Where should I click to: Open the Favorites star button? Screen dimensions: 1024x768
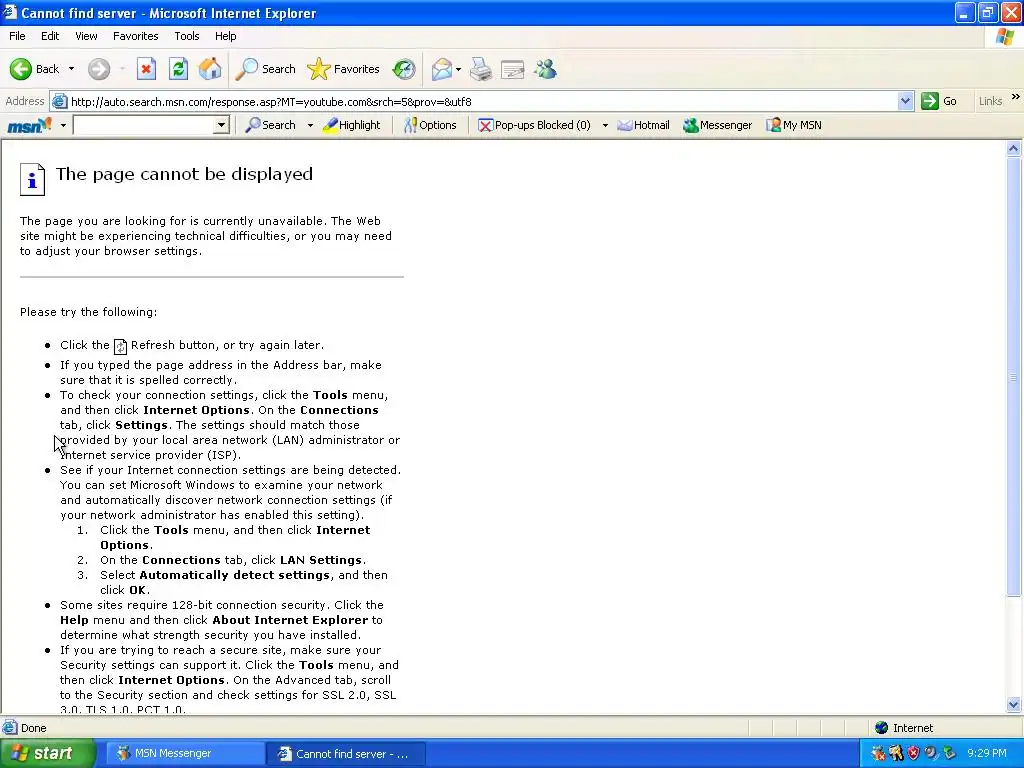click(343, 69)
